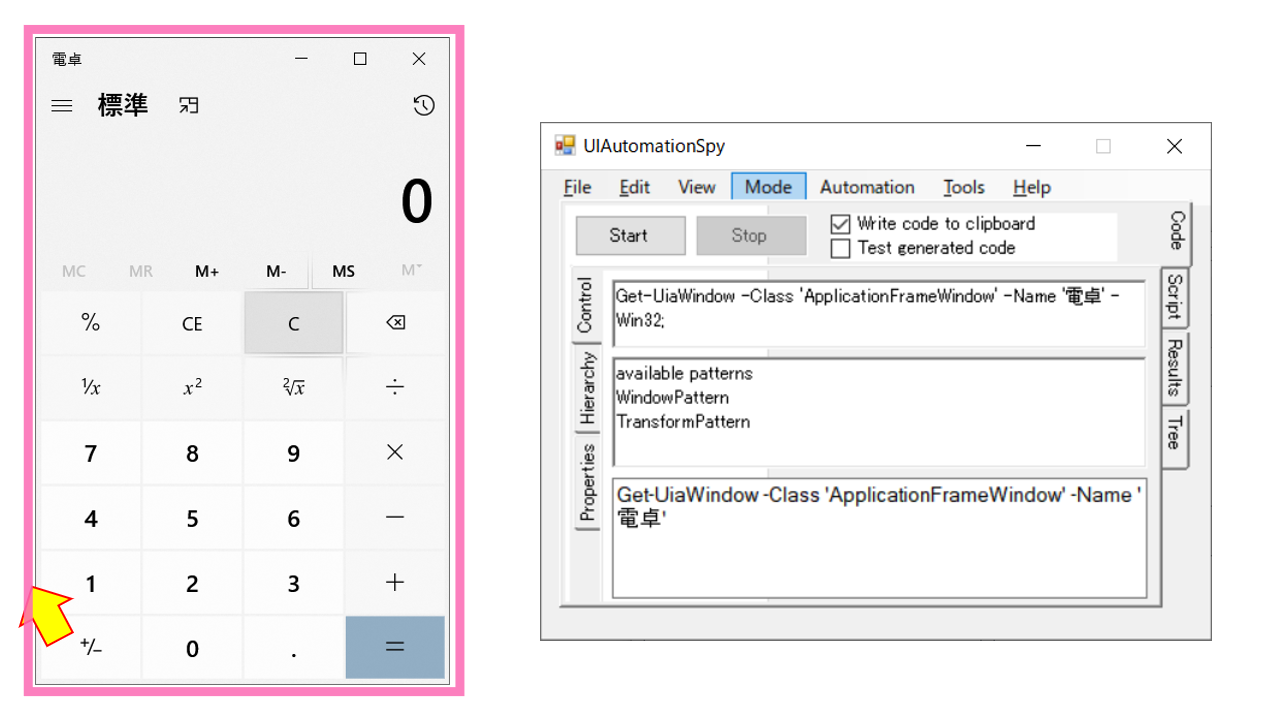Click the plus key

(x=395, y=583)
